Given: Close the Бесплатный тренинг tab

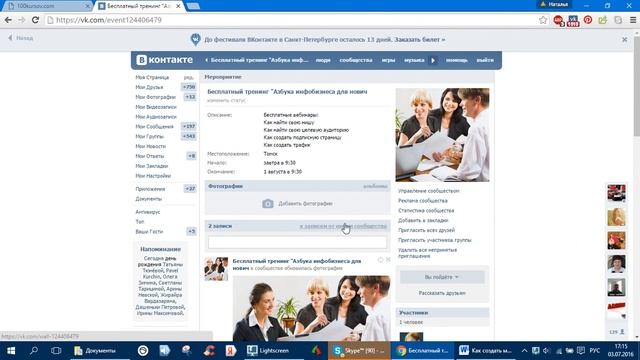Looking at the screenshot, I should (x=178, y=6).
